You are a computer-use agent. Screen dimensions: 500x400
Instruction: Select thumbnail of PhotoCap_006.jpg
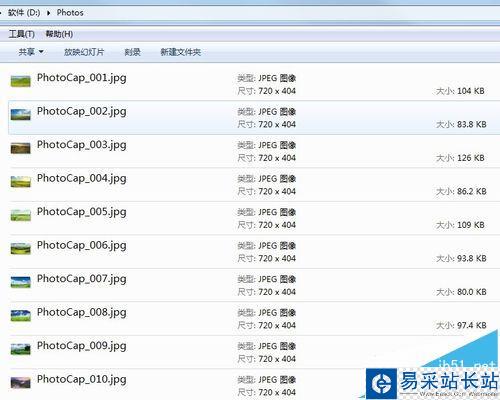point(20,248)
